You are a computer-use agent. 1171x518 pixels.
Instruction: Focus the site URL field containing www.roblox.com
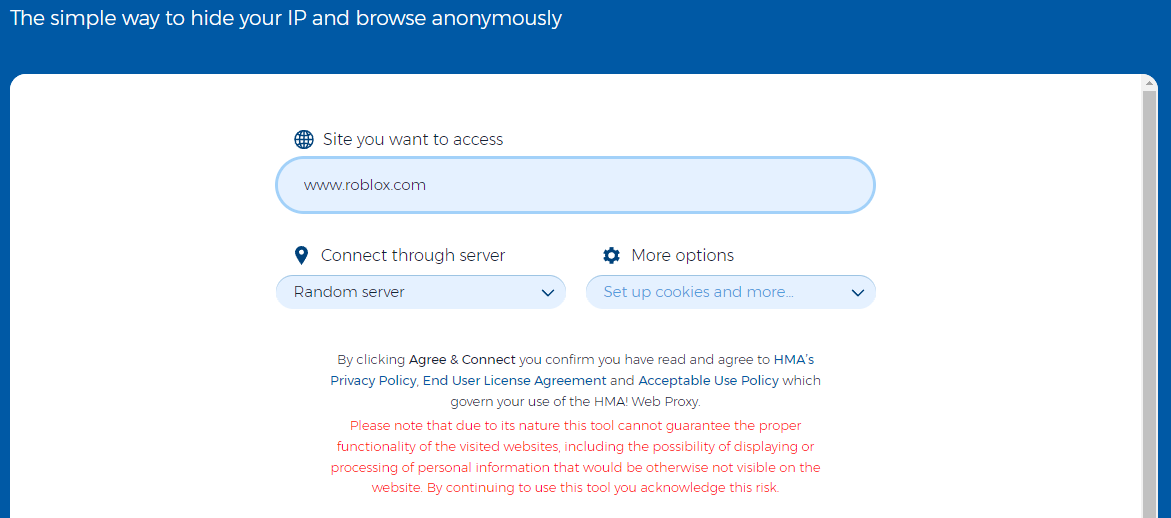[575, 185]
